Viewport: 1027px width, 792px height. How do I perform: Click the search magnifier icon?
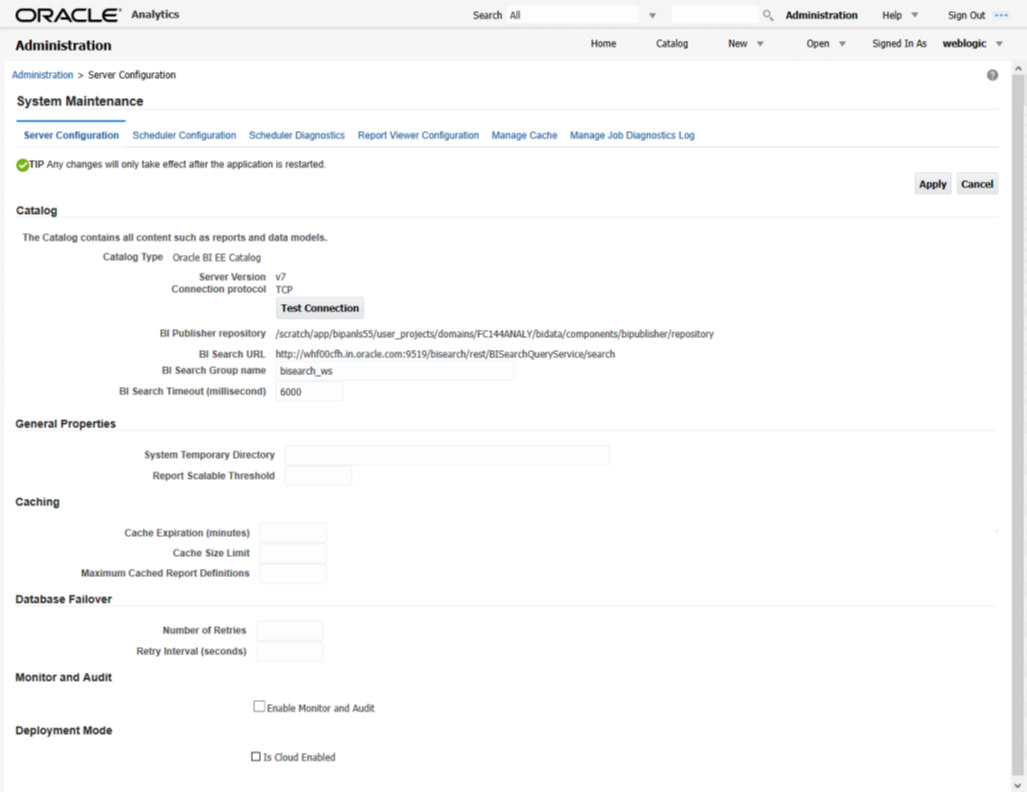768,15
